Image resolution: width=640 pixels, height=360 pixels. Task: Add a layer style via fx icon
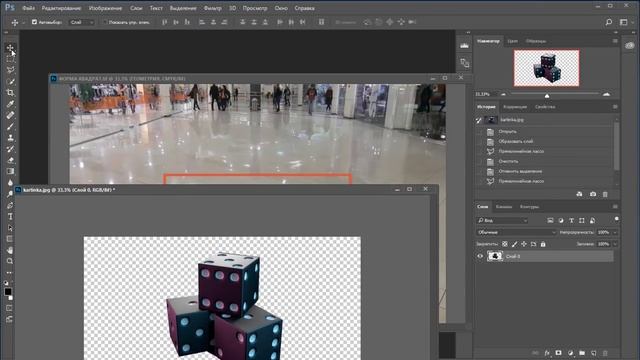coord(547,353)
